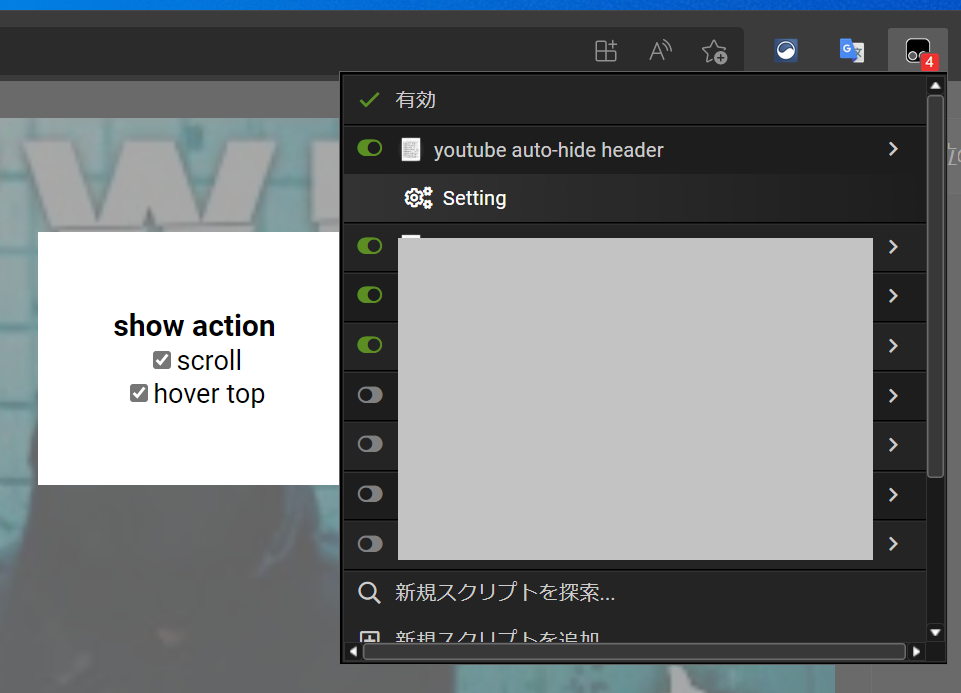Expand the youtube auto-hide header script chevron
Viewport: 961px width, 693px height.
click(891, 148)
